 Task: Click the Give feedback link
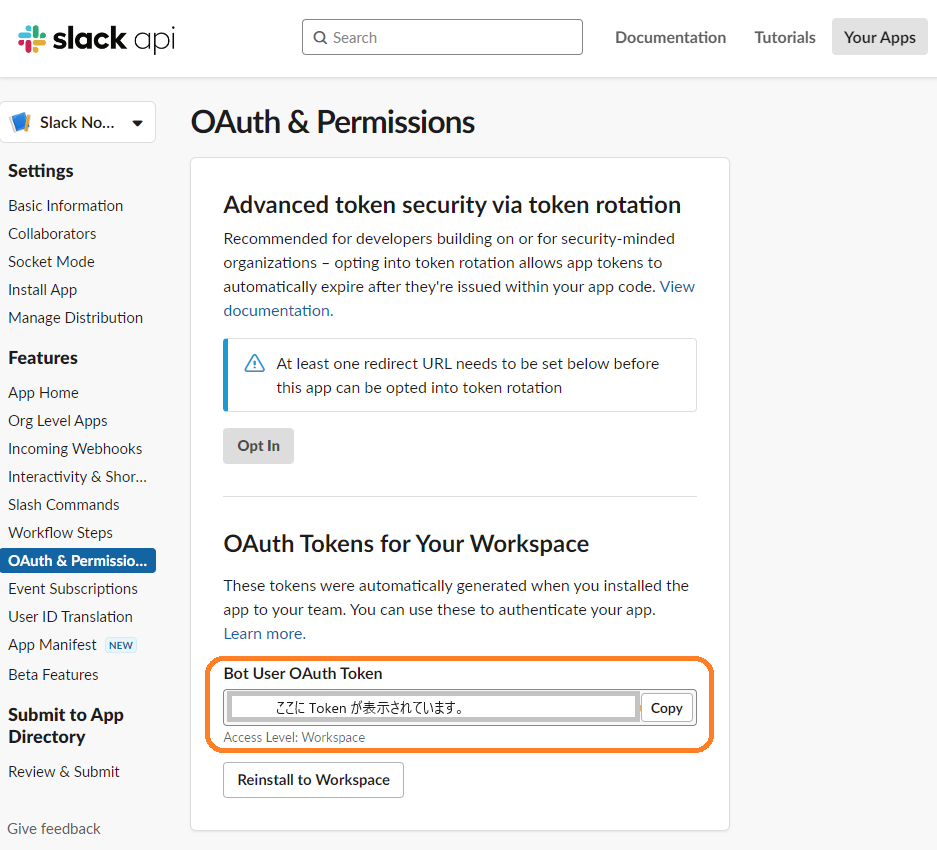[x=54, y=829]
